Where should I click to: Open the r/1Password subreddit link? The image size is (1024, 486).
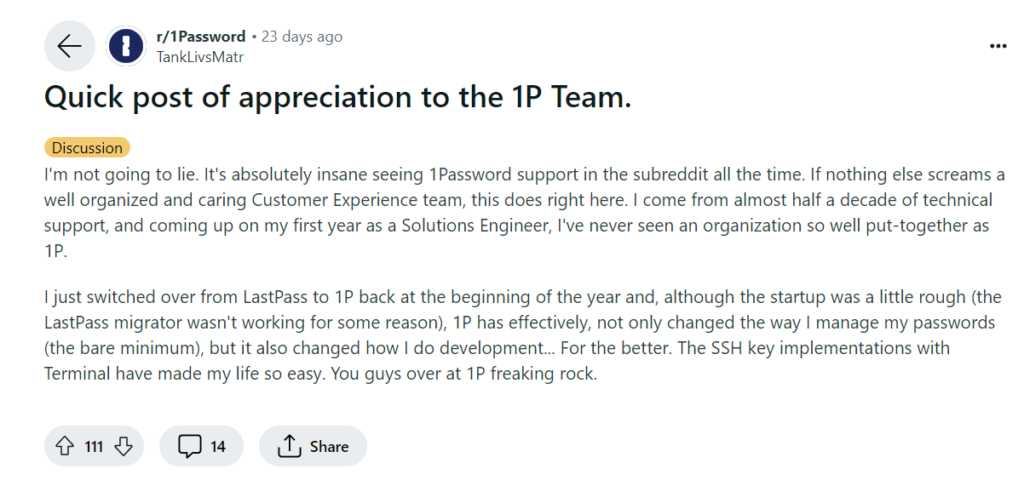pyautogui.click(x=201, y=36)
